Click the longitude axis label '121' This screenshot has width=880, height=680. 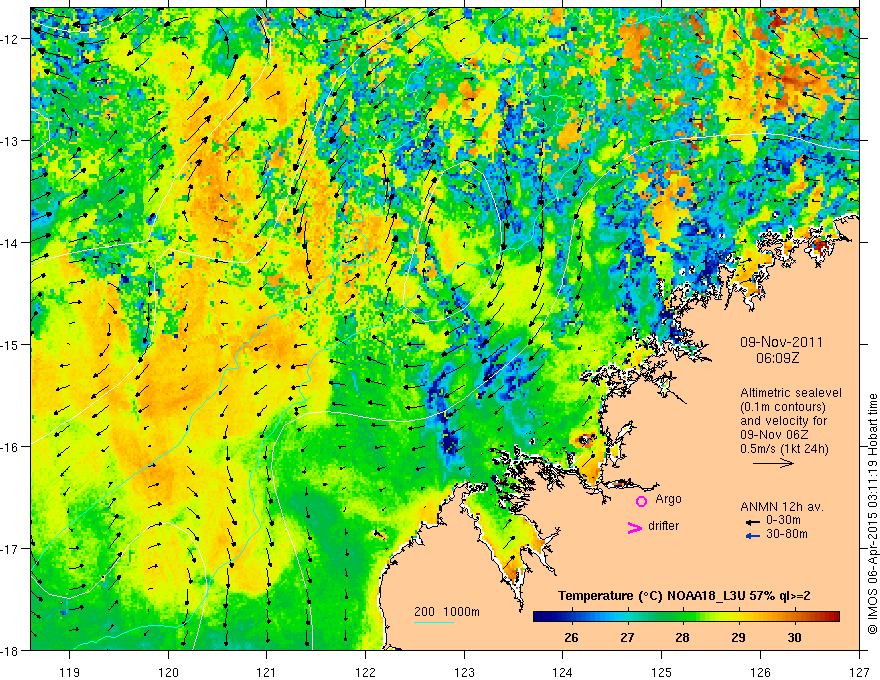(267, 672)
